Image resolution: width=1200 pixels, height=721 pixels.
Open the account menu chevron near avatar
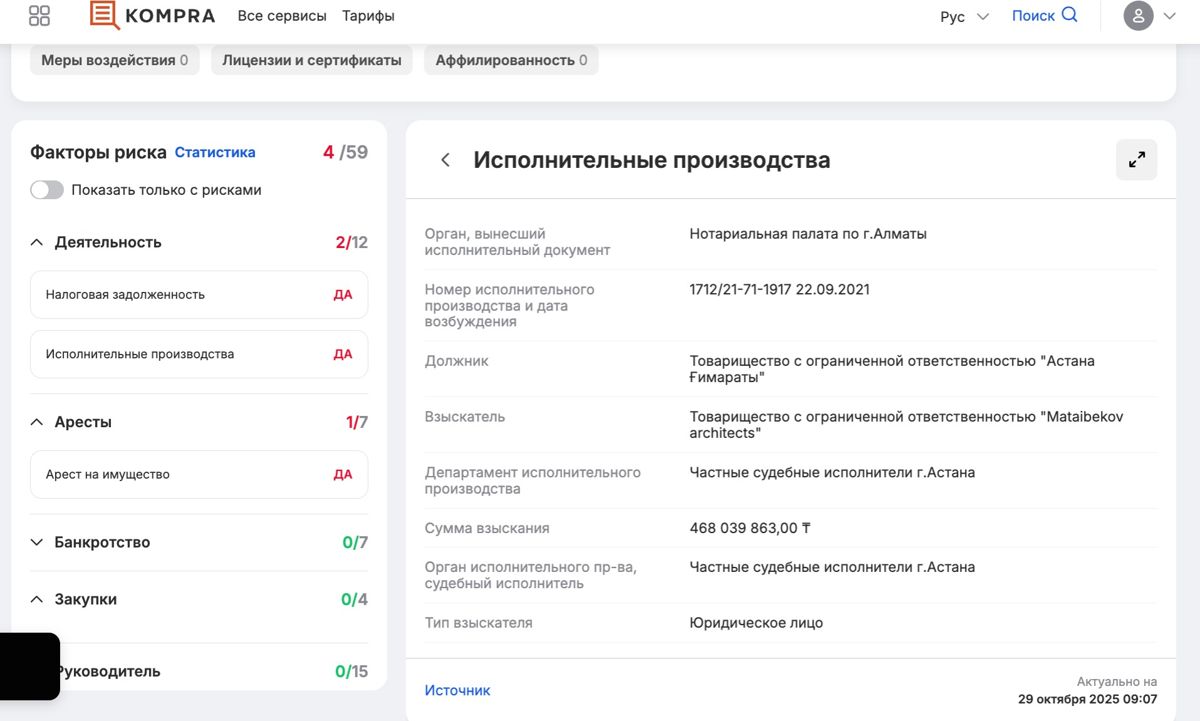point(1170,16)
